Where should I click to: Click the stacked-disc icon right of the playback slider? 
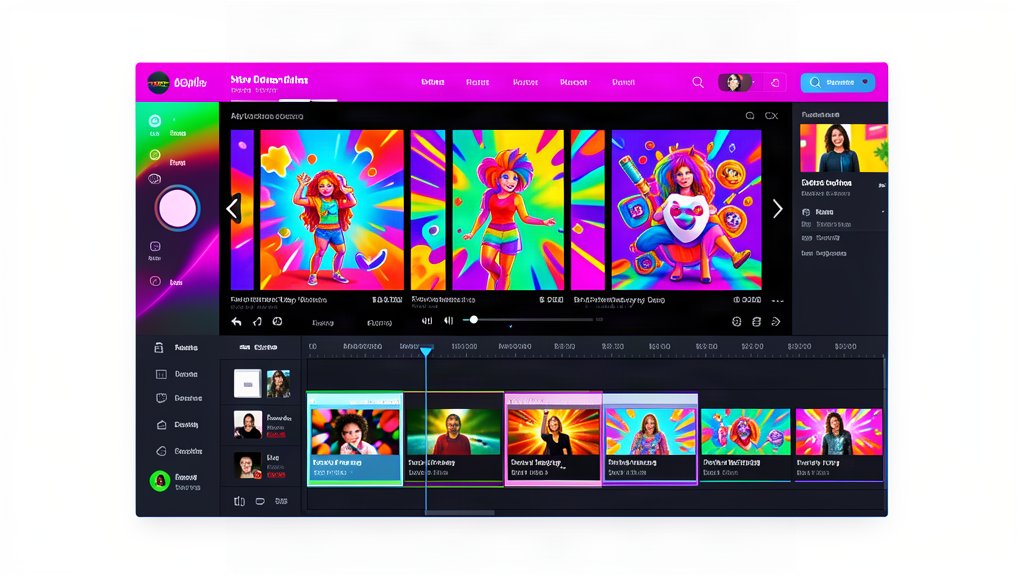[756, 321]
